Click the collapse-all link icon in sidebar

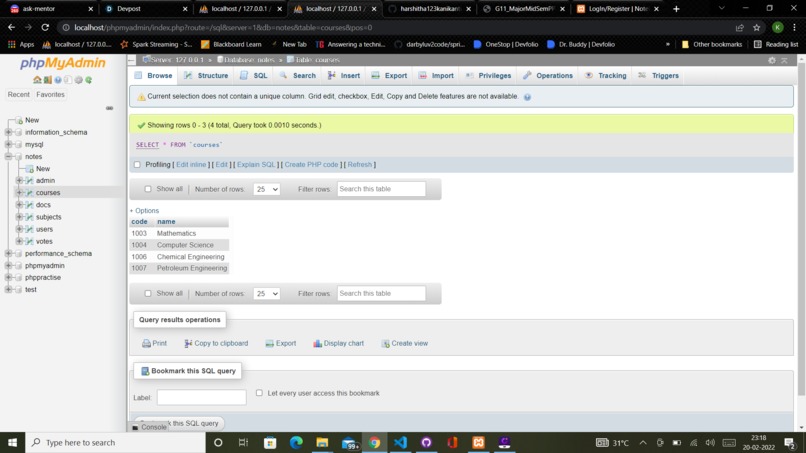[109, 108]
